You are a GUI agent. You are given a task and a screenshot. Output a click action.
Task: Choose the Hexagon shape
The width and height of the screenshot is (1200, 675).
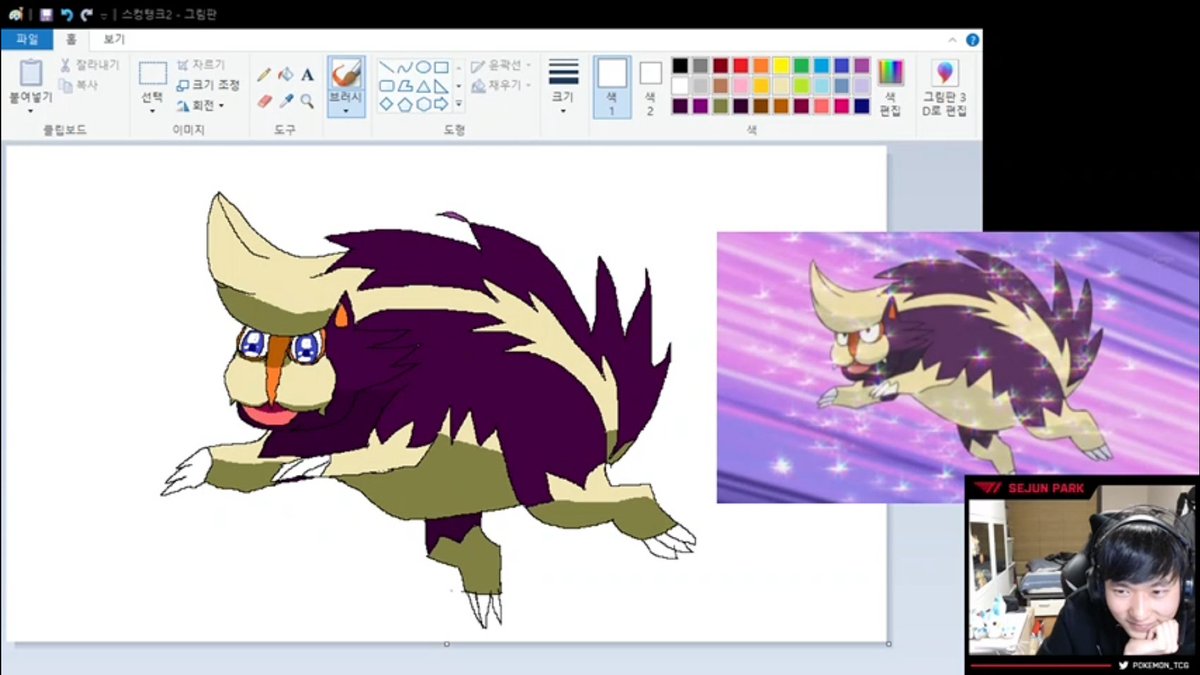click(x=423, y=104)
